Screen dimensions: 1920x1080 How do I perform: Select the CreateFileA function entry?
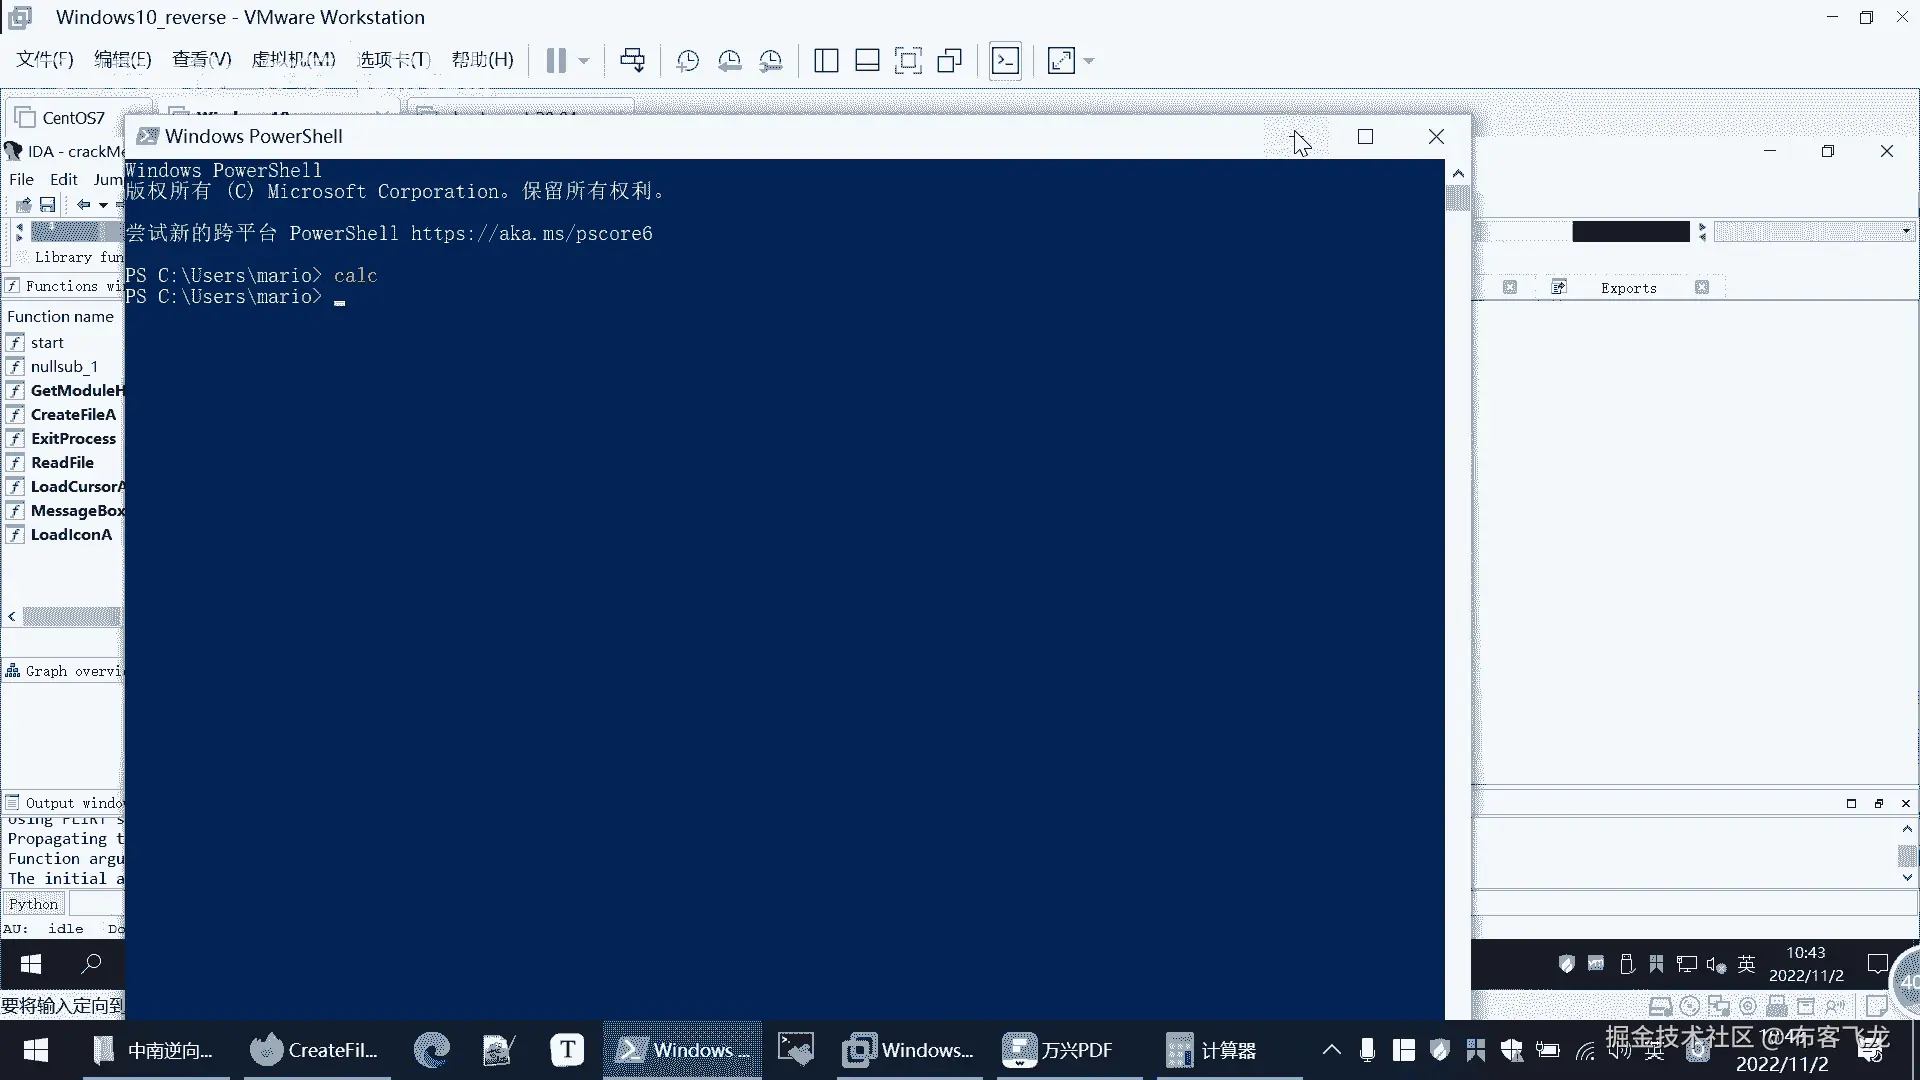73,415
